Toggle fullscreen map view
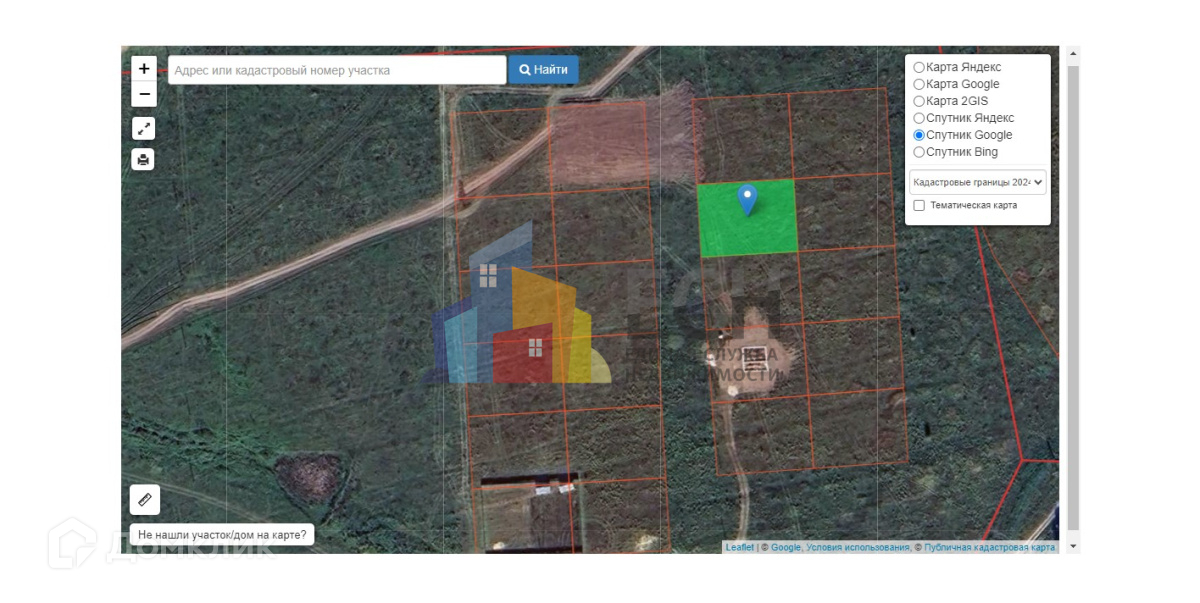The height and width of the screenshot is (603, 1200). 144,128
